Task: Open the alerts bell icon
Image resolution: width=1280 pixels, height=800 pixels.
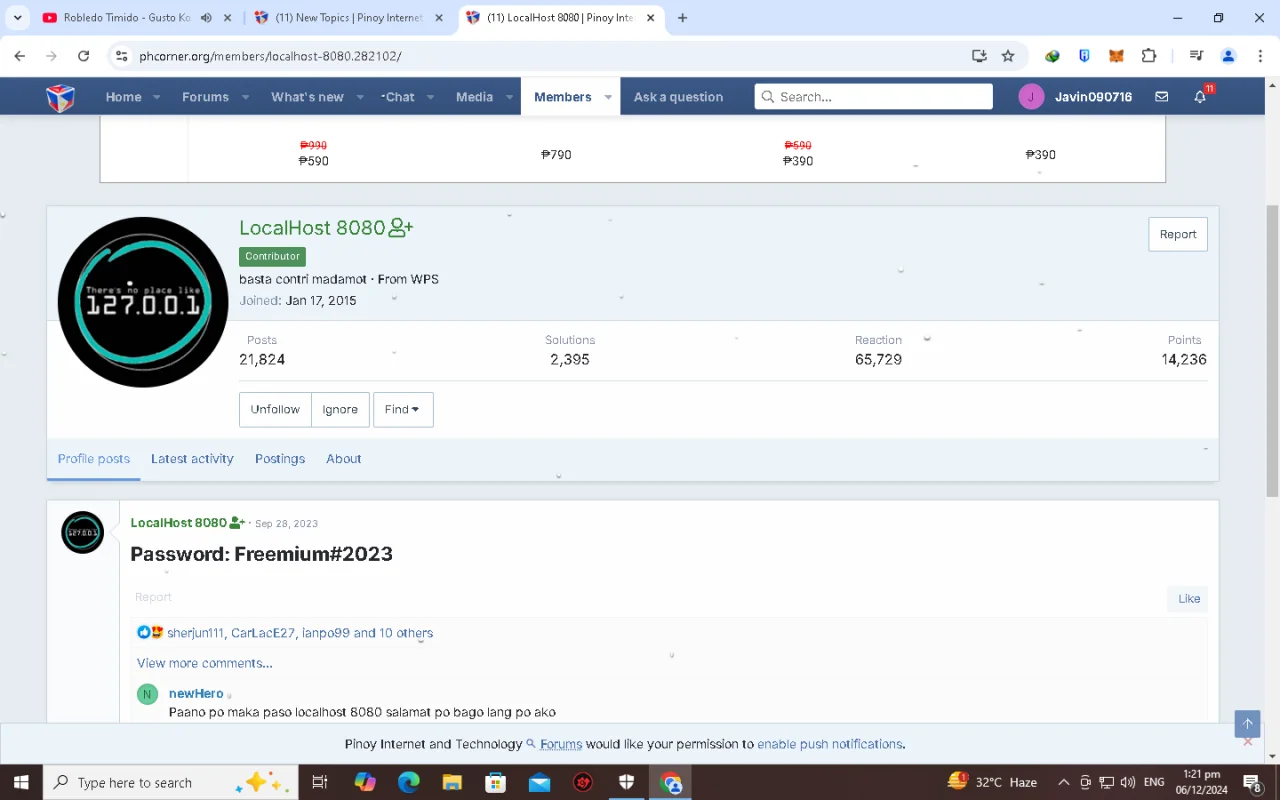Action: pyautogui.click(x=1200, y=97)
